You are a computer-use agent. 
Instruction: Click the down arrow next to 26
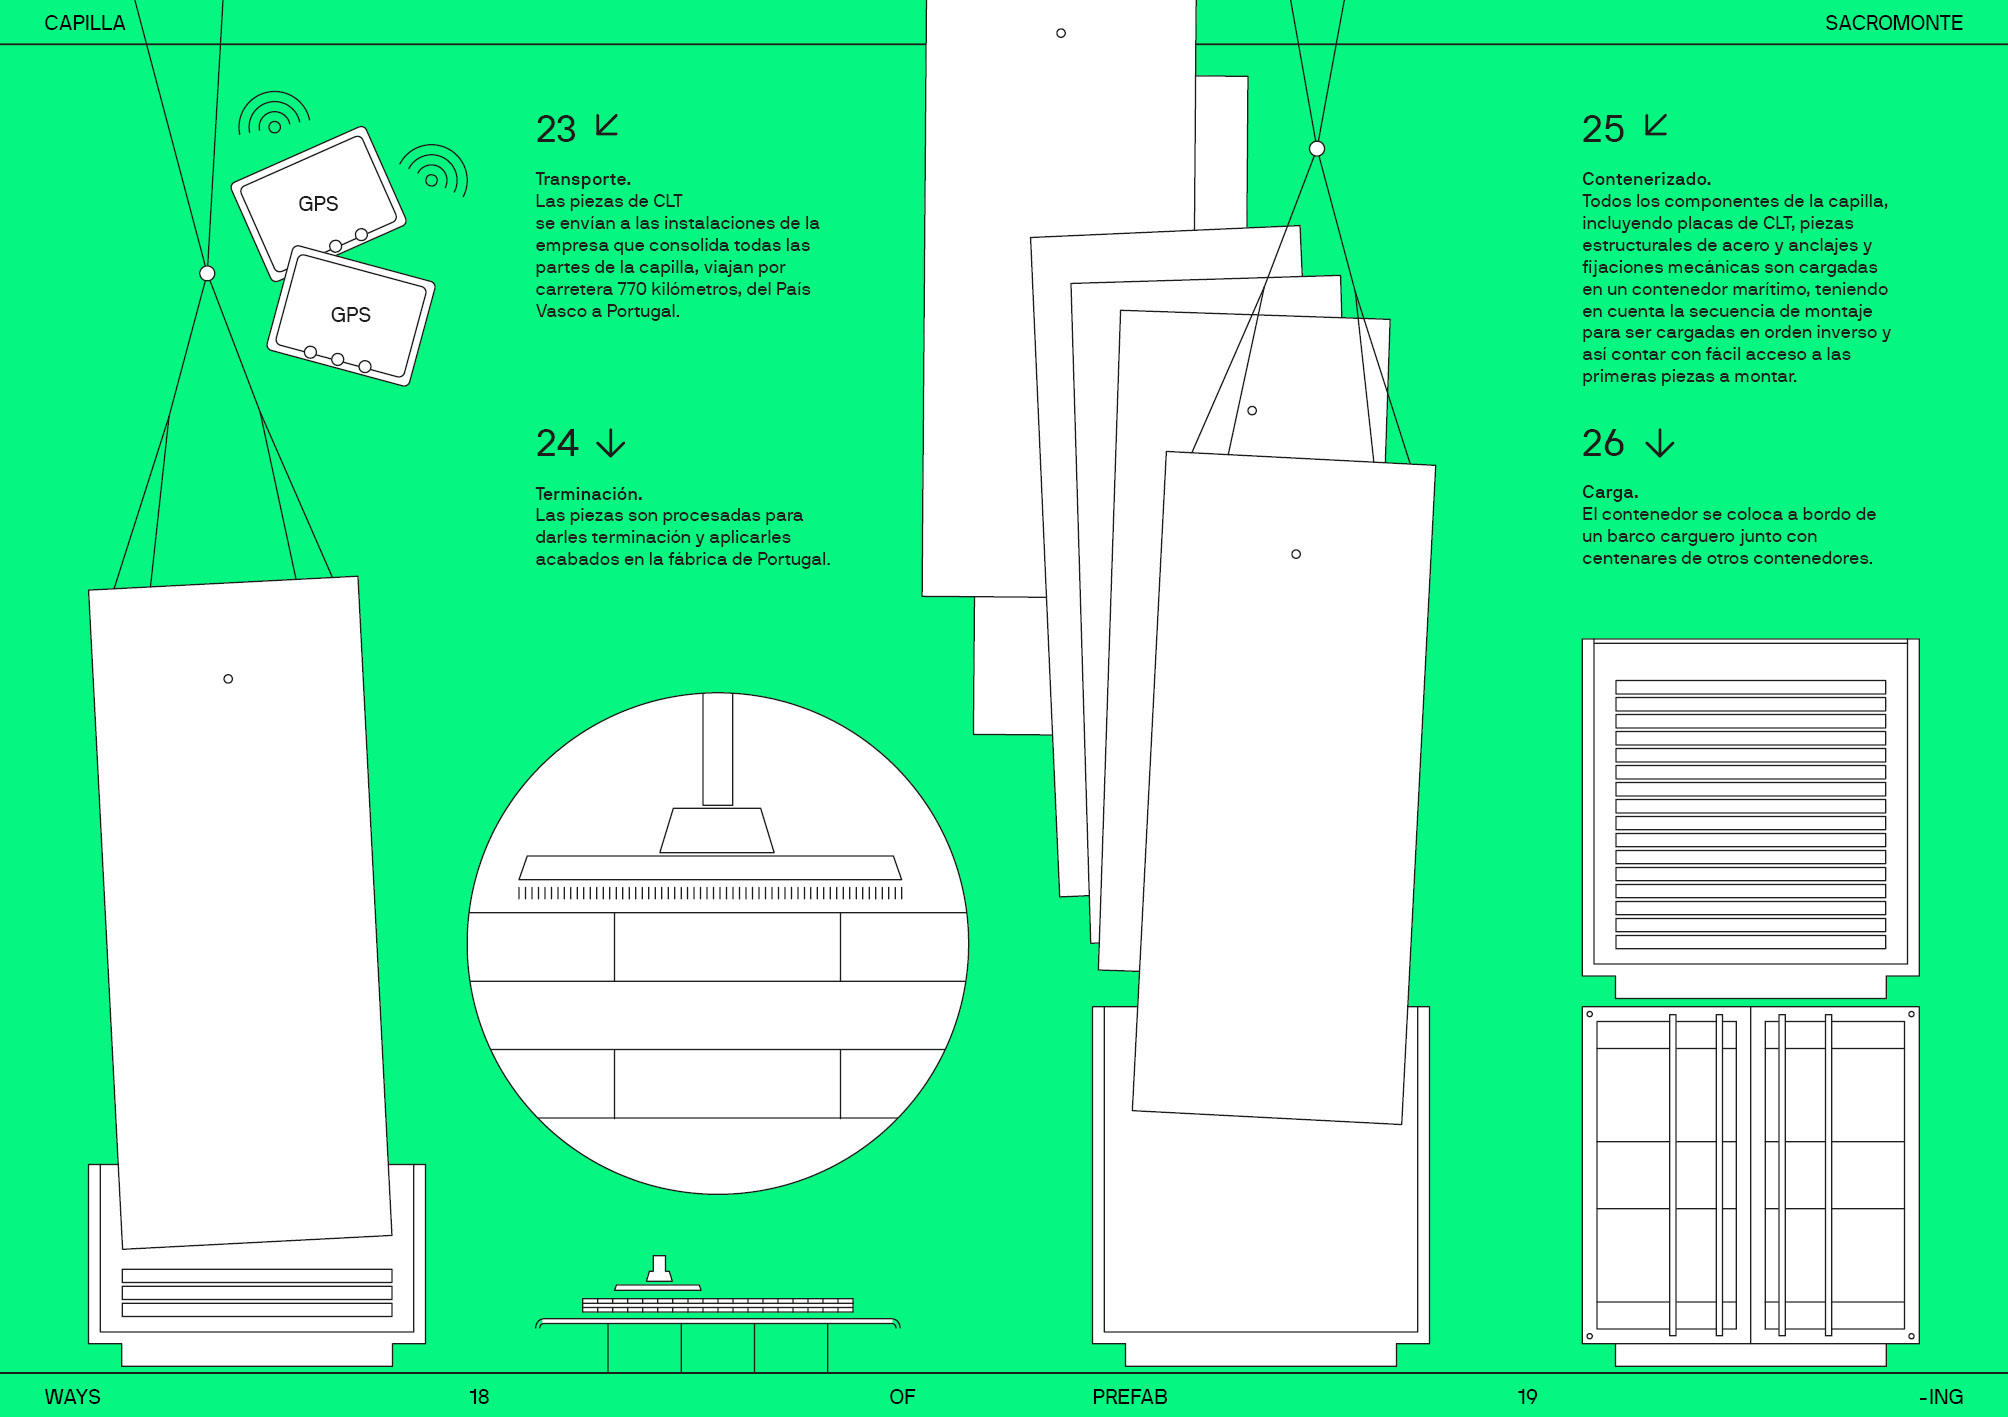tap(1659, 443)
